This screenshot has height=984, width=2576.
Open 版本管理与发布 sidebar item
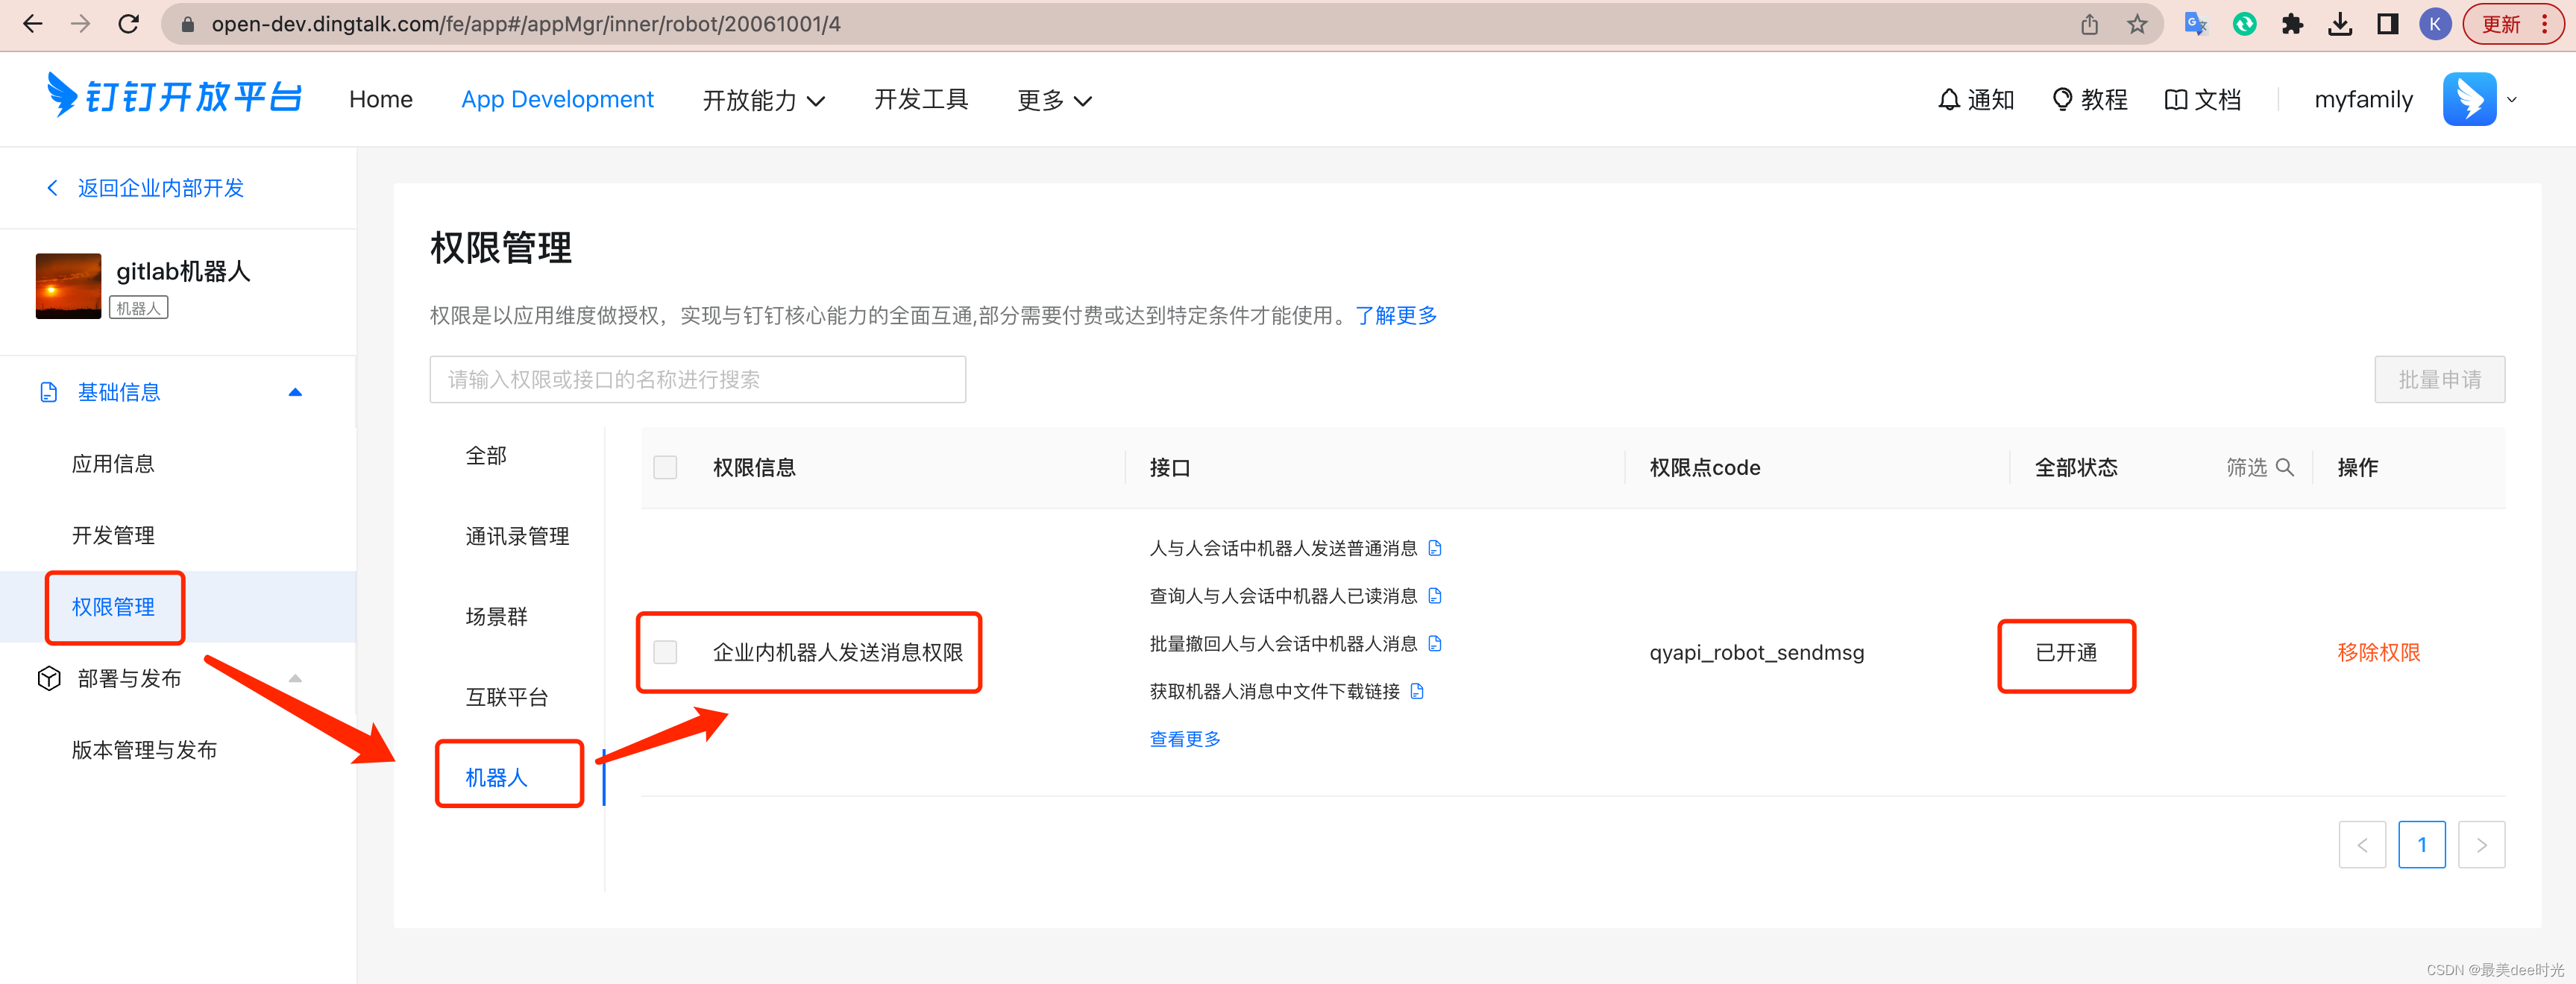pos(144,750)
